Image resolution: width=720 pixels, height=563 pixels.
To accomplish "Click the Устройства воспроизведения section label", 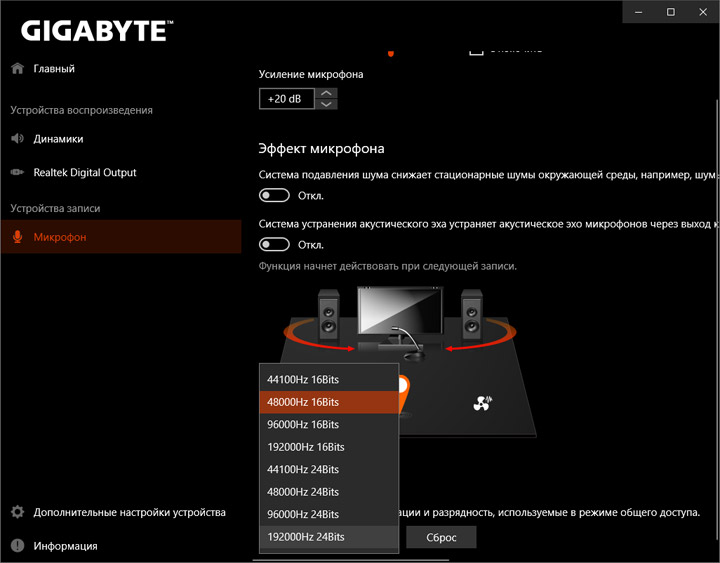I will (82, 110).
